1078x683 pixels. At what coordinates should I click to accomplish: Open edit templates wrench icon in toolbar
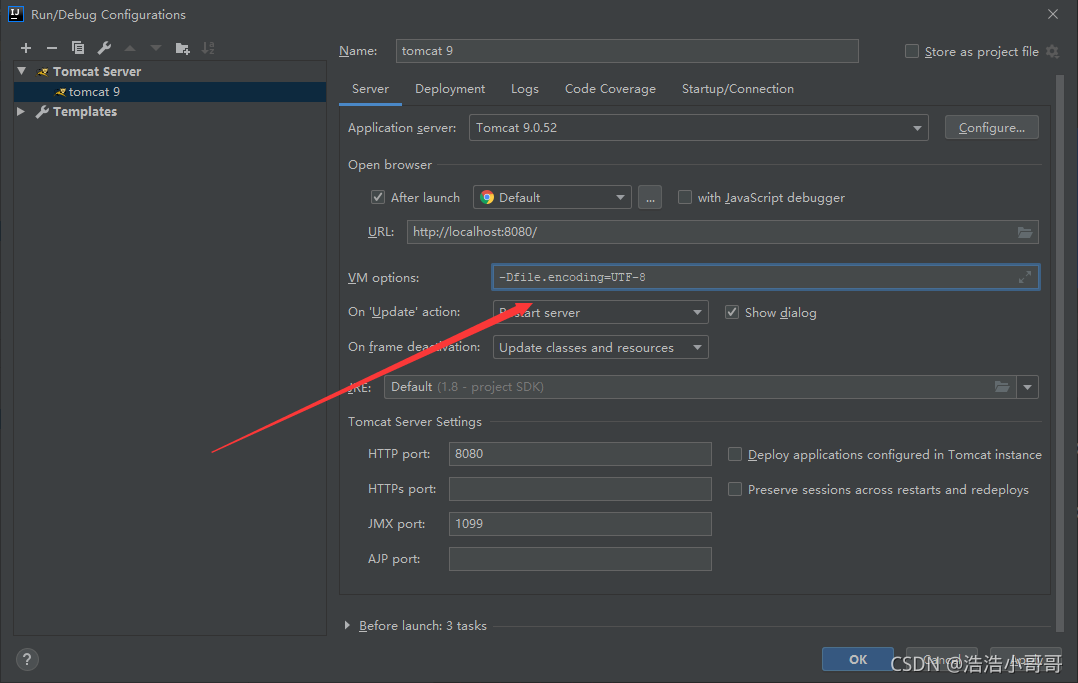[104, 47]
